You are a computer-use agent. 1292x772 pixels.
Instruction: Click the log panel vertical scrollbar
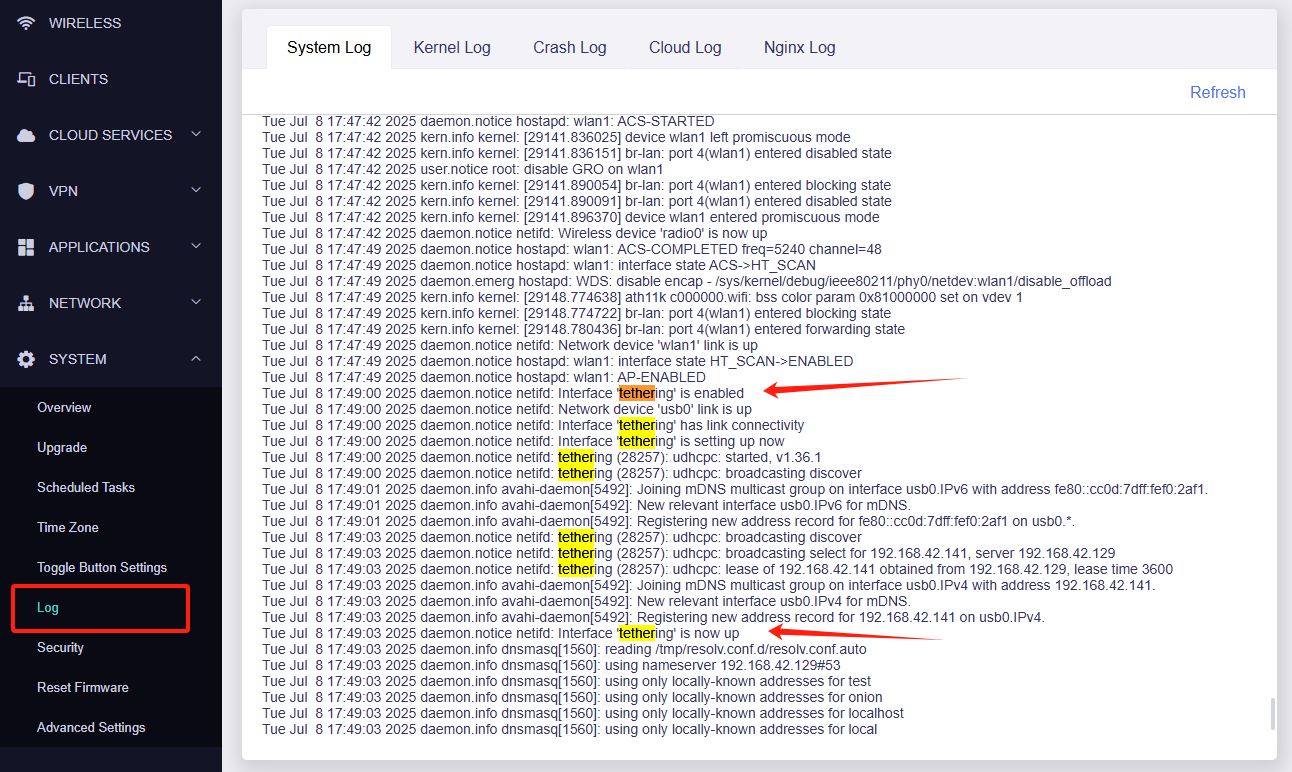tap(1272, 714)
